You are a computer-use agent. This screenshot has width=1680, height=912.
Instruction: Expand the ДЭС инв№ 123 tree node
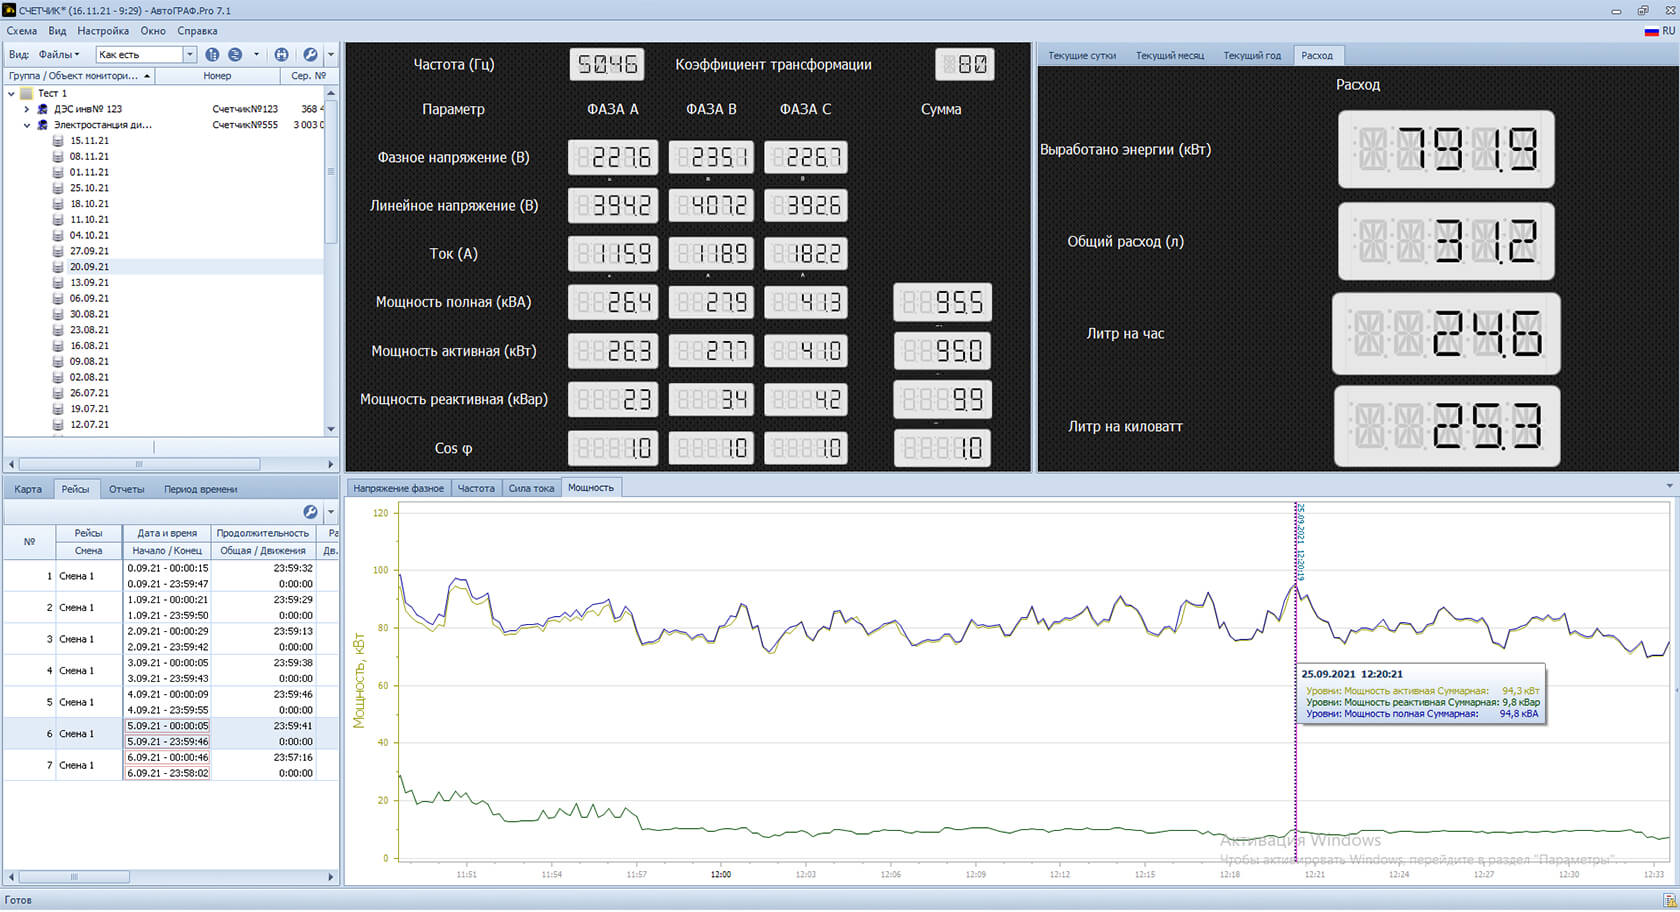pos(27,109)
